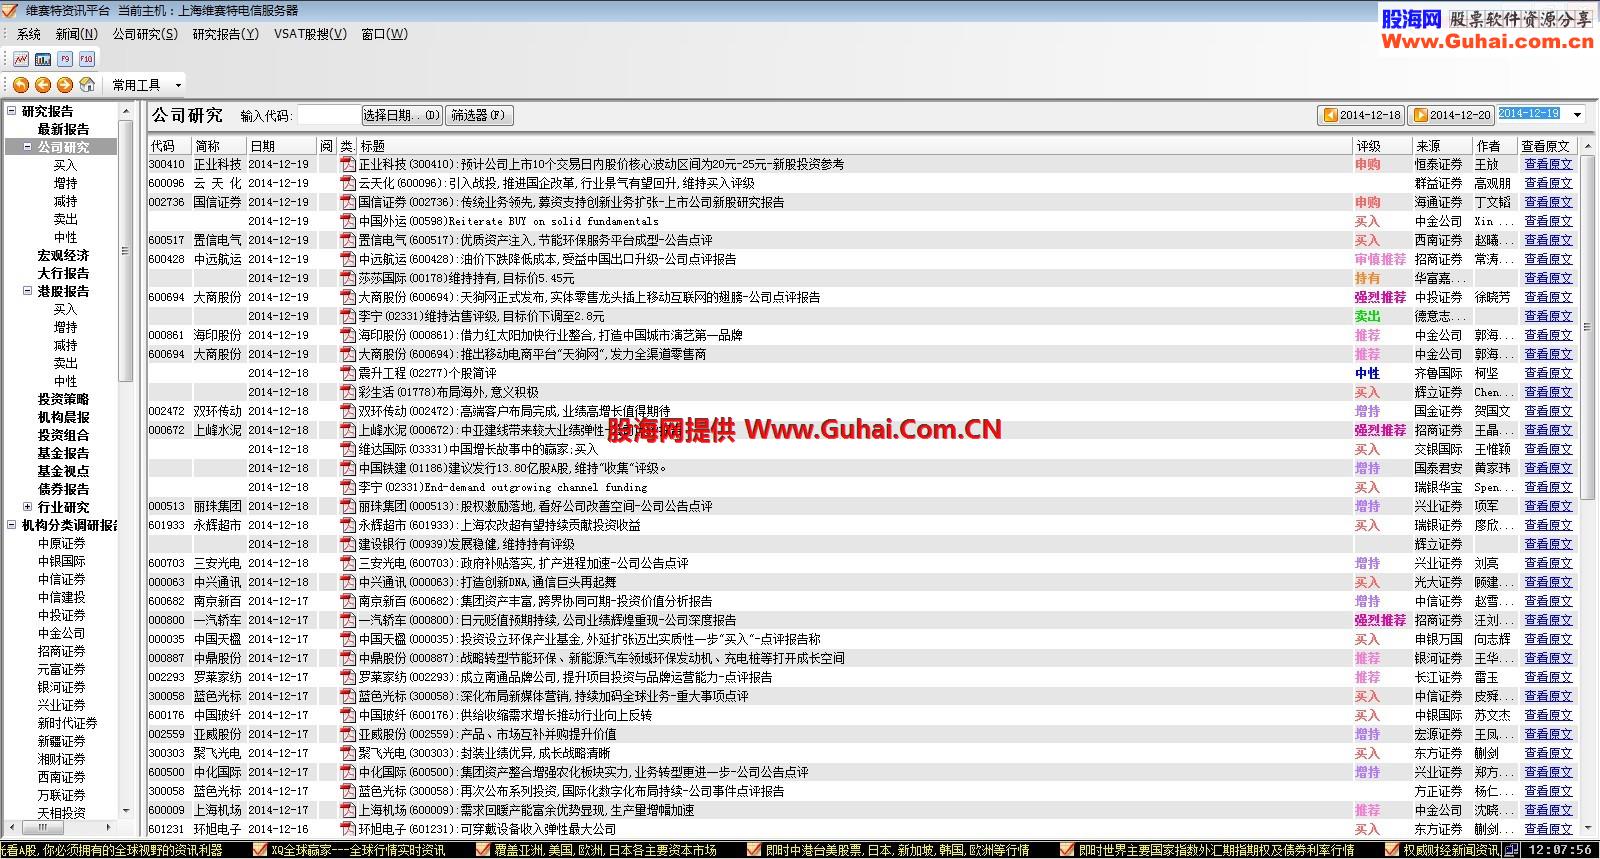The image size is (1600, 859).
Task: Open PDF icon for 中远航运(600428) report
Action: click(x=348, y=259)
